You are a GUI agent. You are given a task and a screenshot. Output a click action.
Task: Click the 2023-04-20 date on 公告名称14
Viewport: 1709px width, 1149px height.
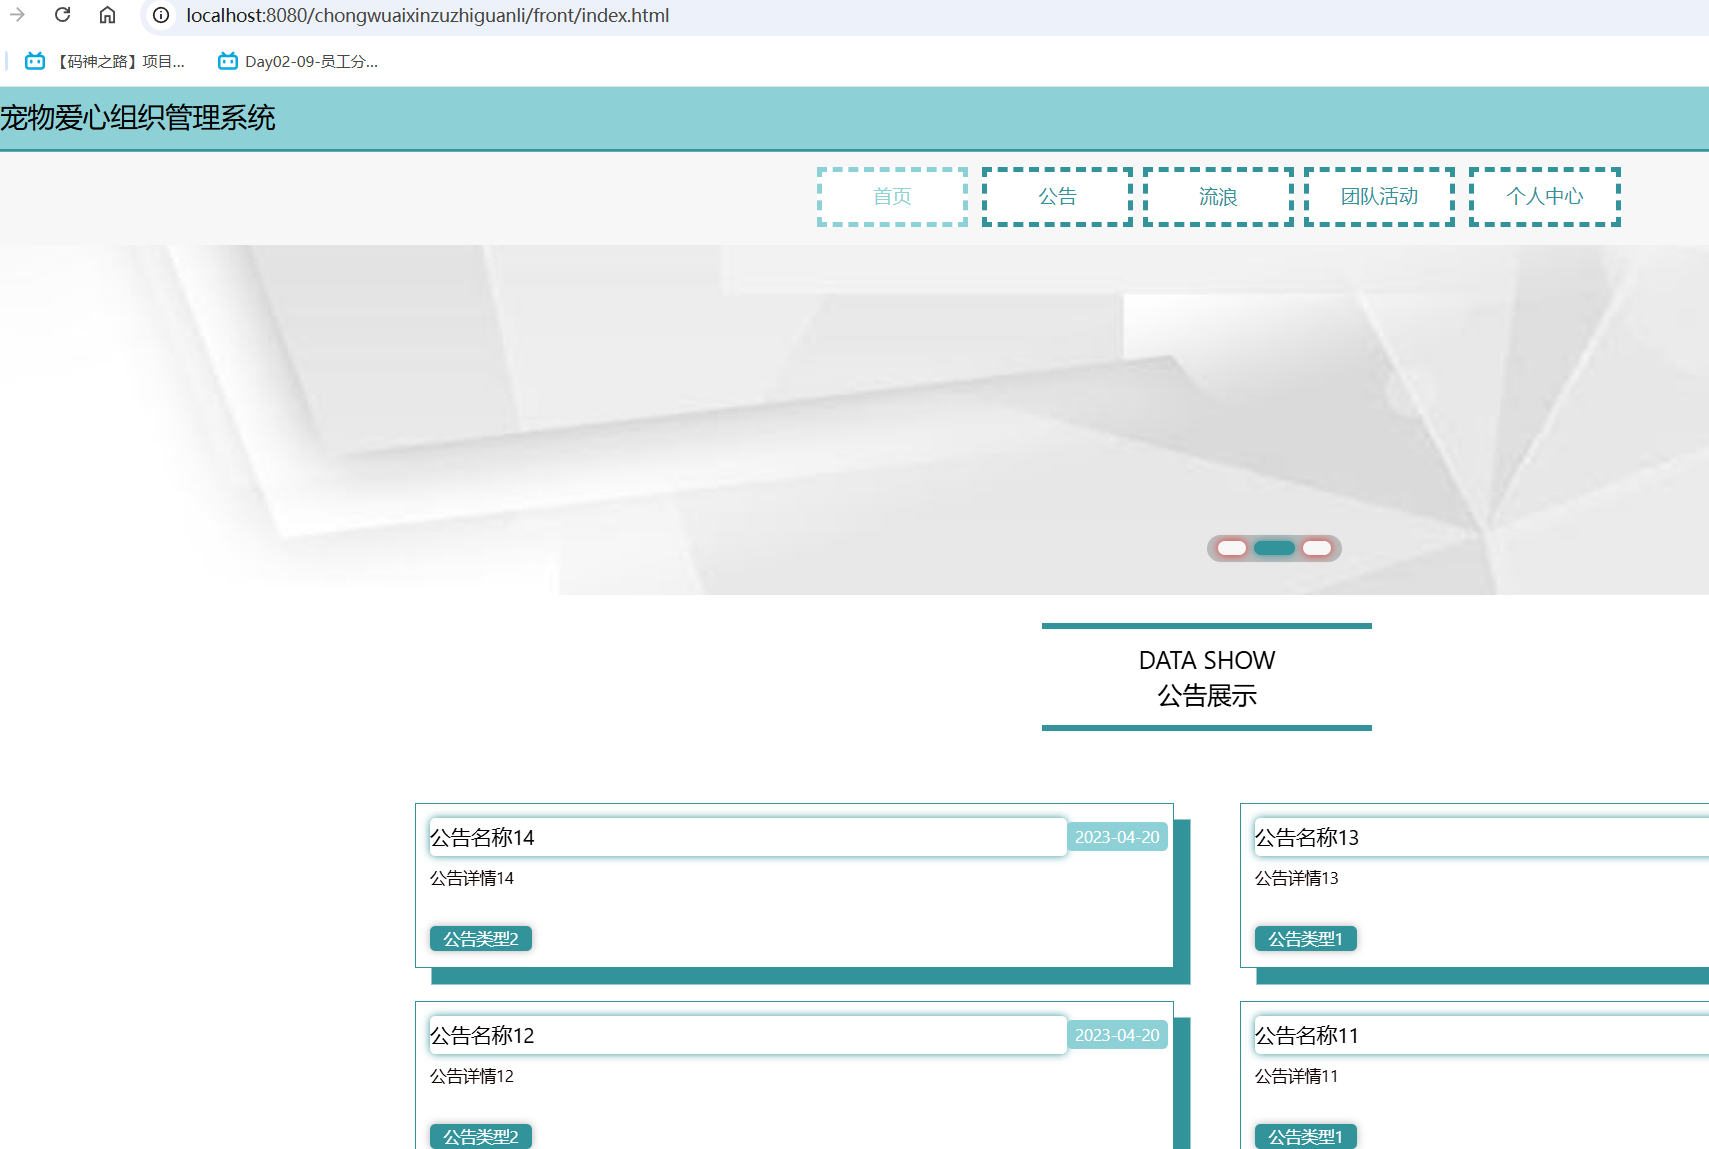pyautogui.click(x=1117, y=837)
